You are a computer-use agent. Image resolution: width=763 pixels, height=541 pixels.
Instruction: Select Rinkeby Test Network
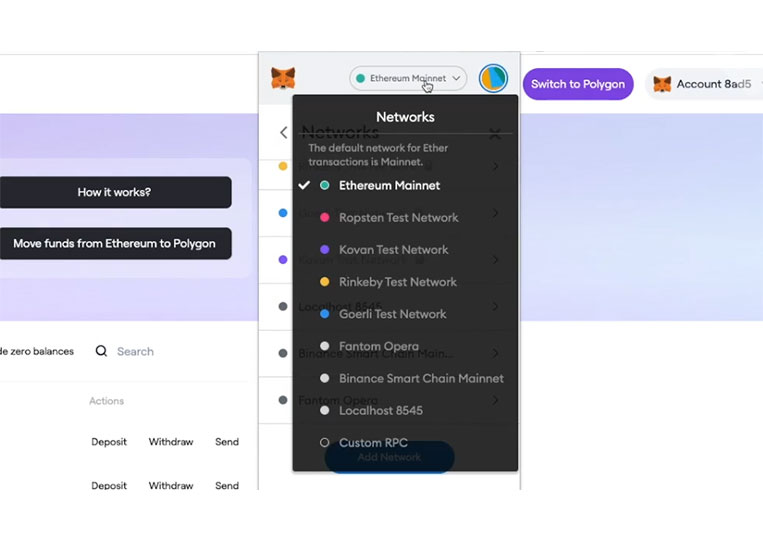click(405, 282)
